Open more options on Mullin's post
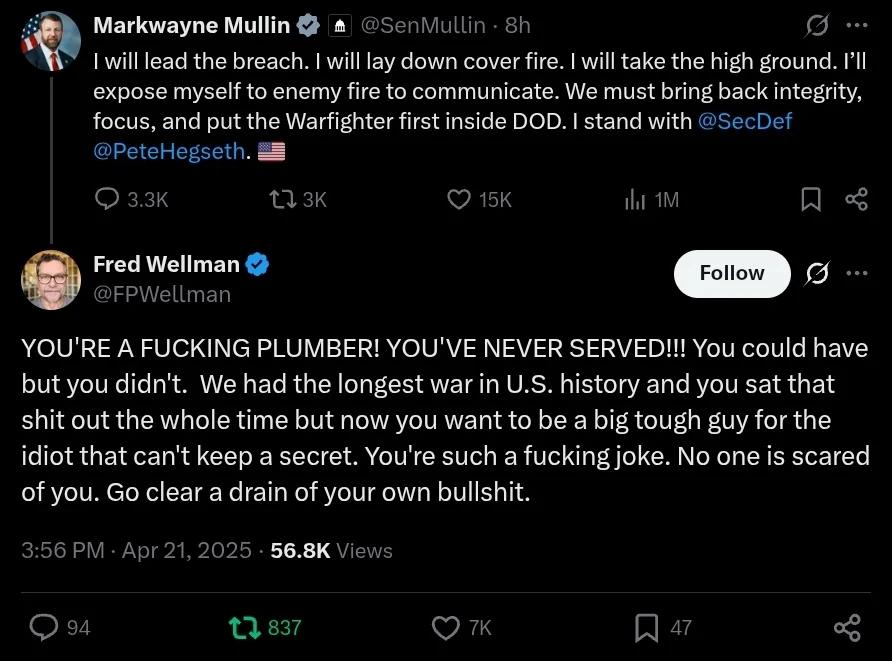The height and width of the screenshot is (661, 892). [856, 24]
